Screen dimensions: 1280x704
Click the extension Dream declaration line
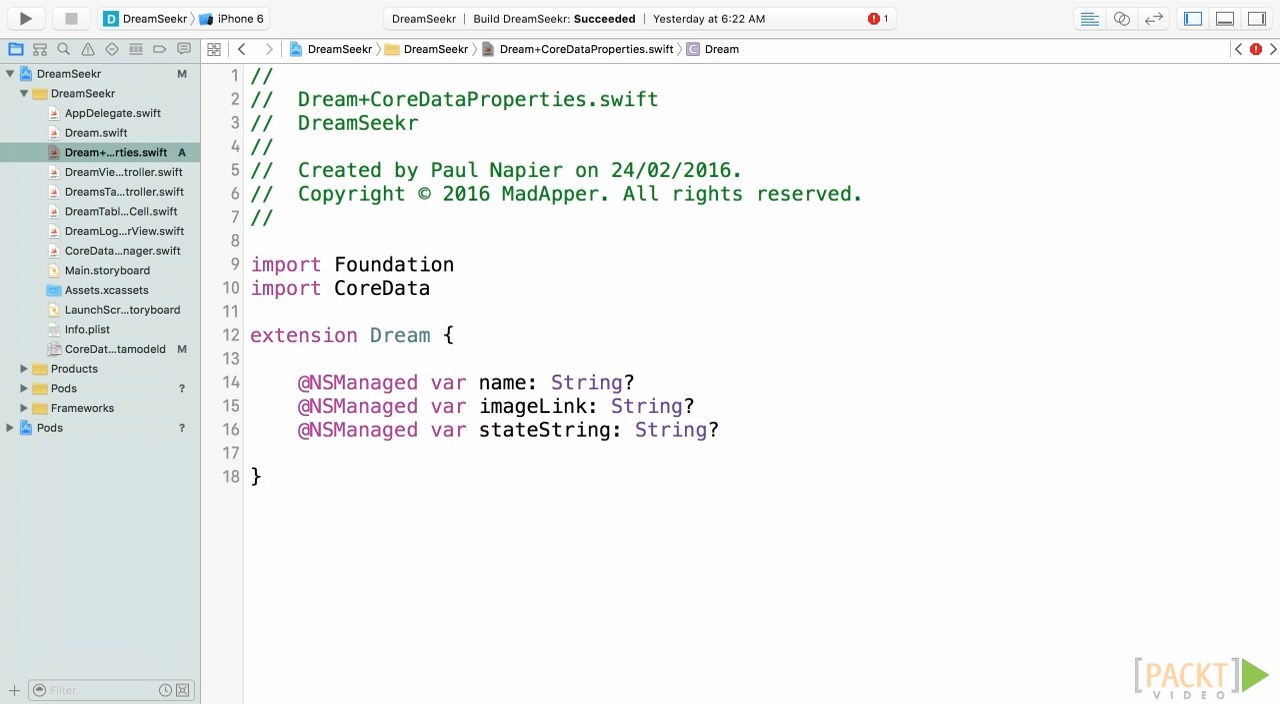352,335
